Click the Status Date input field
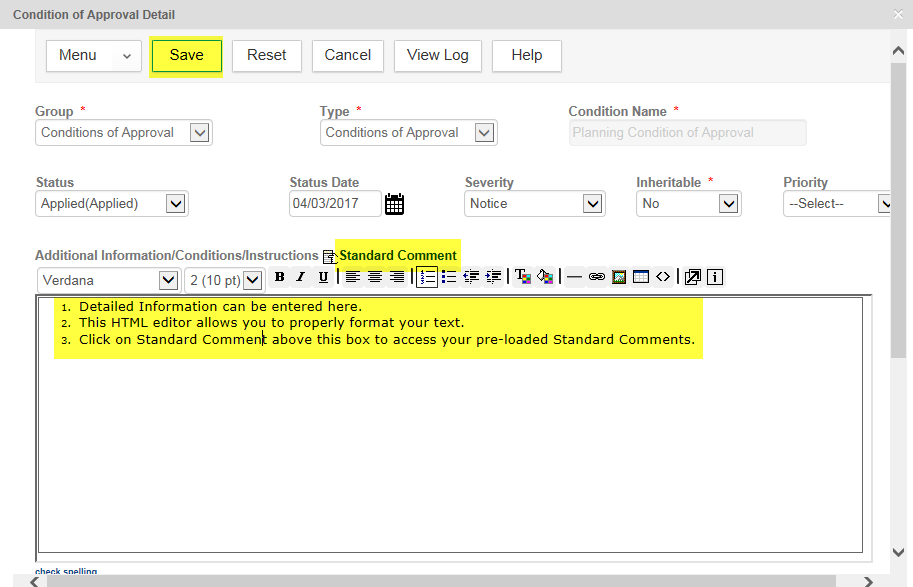913x587 pixels. pyautogui.click(x=335, y=204)
